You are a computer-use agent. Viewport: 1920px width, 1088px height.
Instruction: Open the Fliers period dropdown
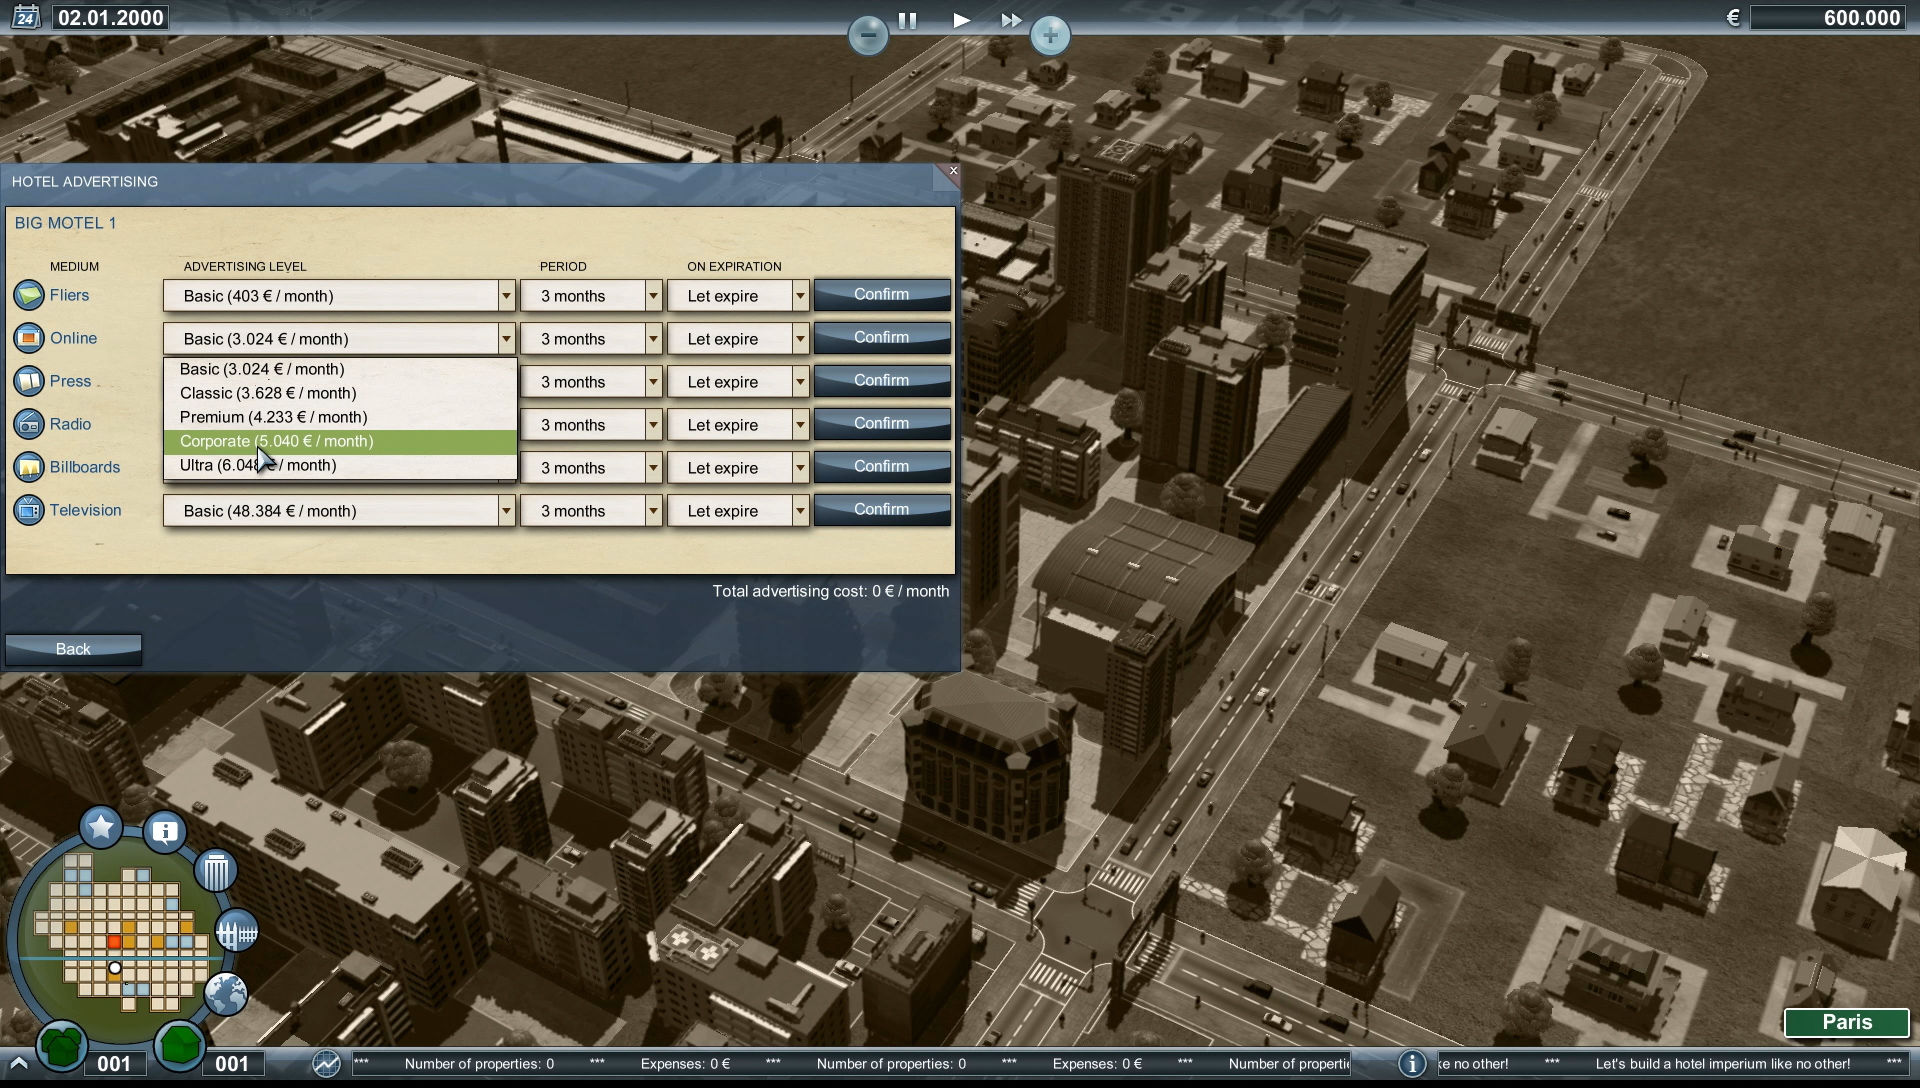pos(651,295)
